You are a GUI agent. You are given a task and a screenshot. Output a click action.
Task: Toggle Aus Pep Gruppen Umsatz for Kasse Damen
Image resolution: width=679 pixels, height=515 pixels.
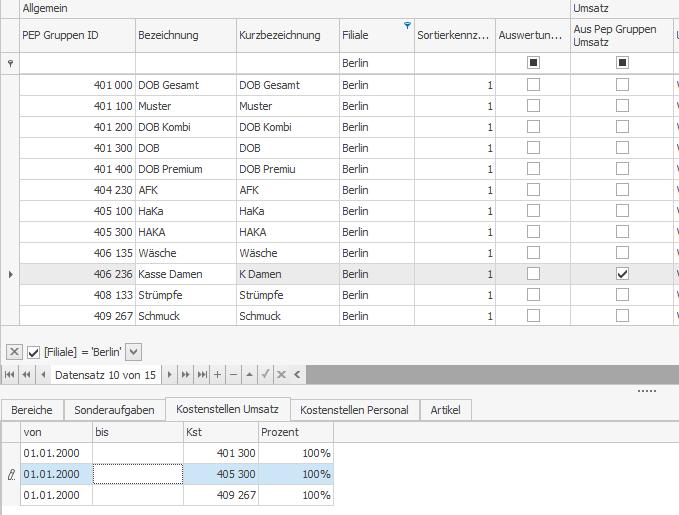click(622, 274)
